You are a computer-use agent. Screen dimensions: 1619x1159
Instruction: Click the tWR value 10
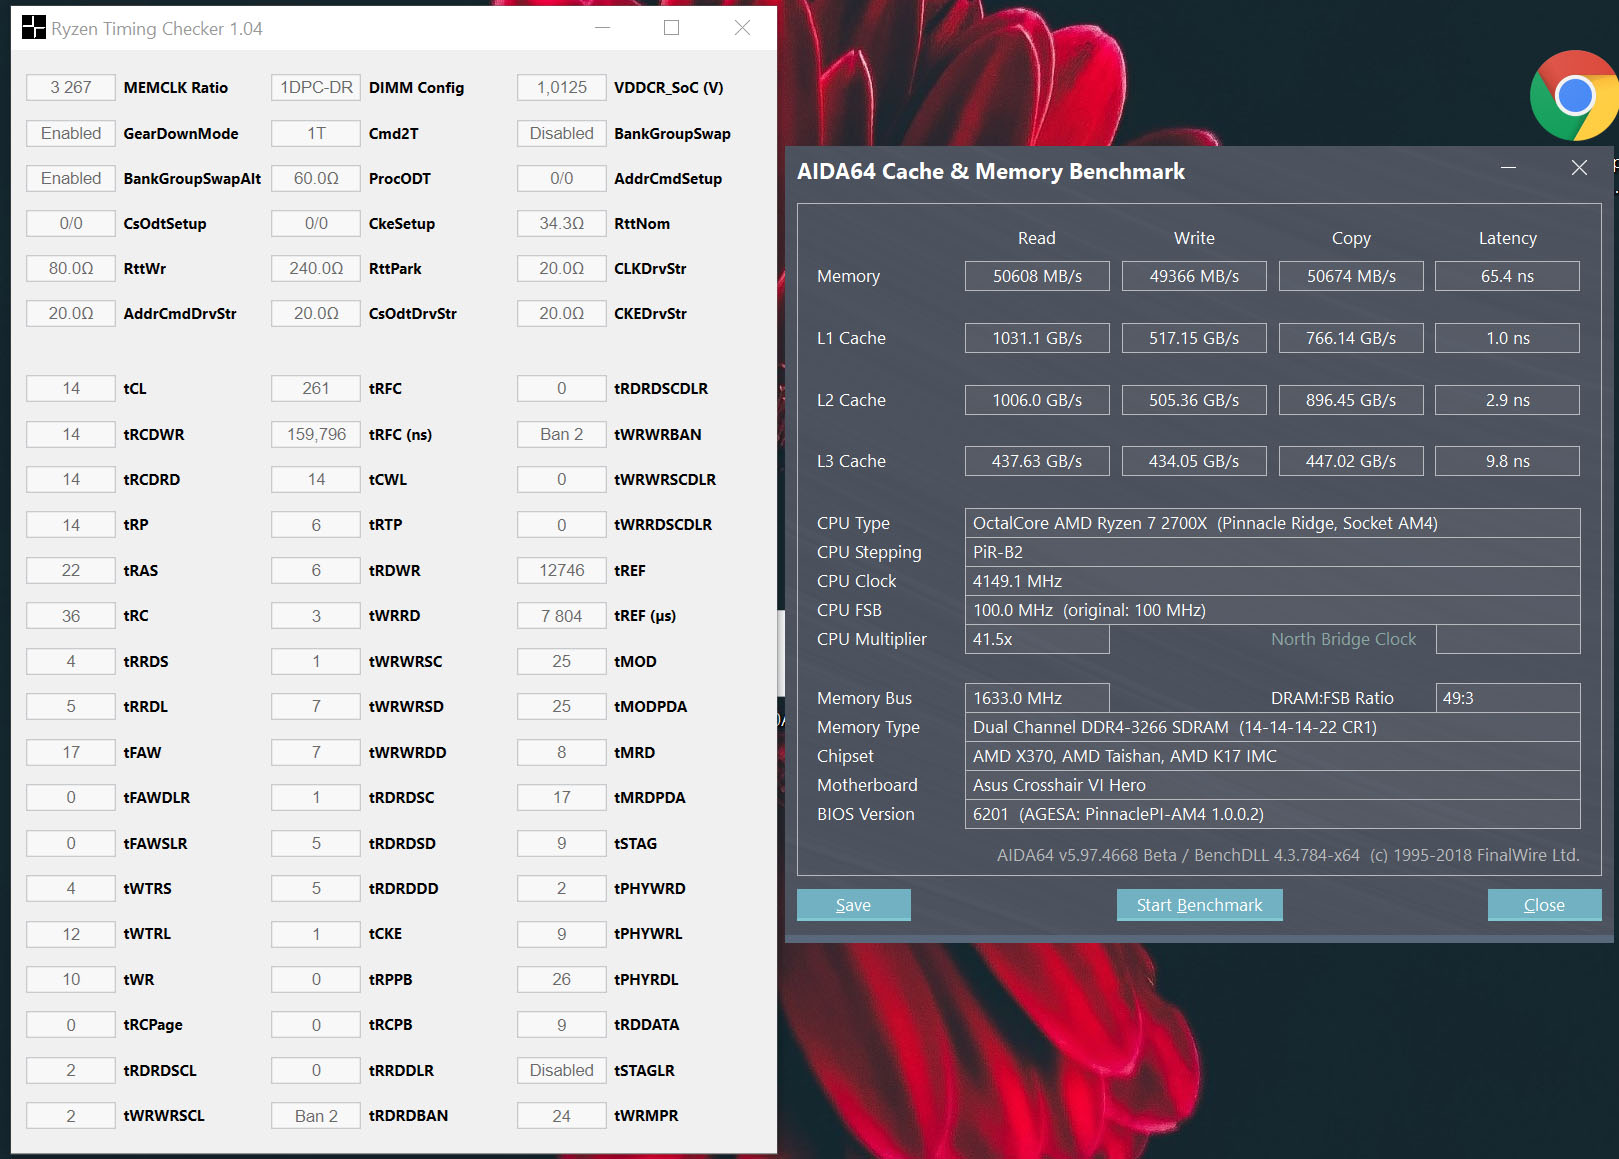pos(71,979)
